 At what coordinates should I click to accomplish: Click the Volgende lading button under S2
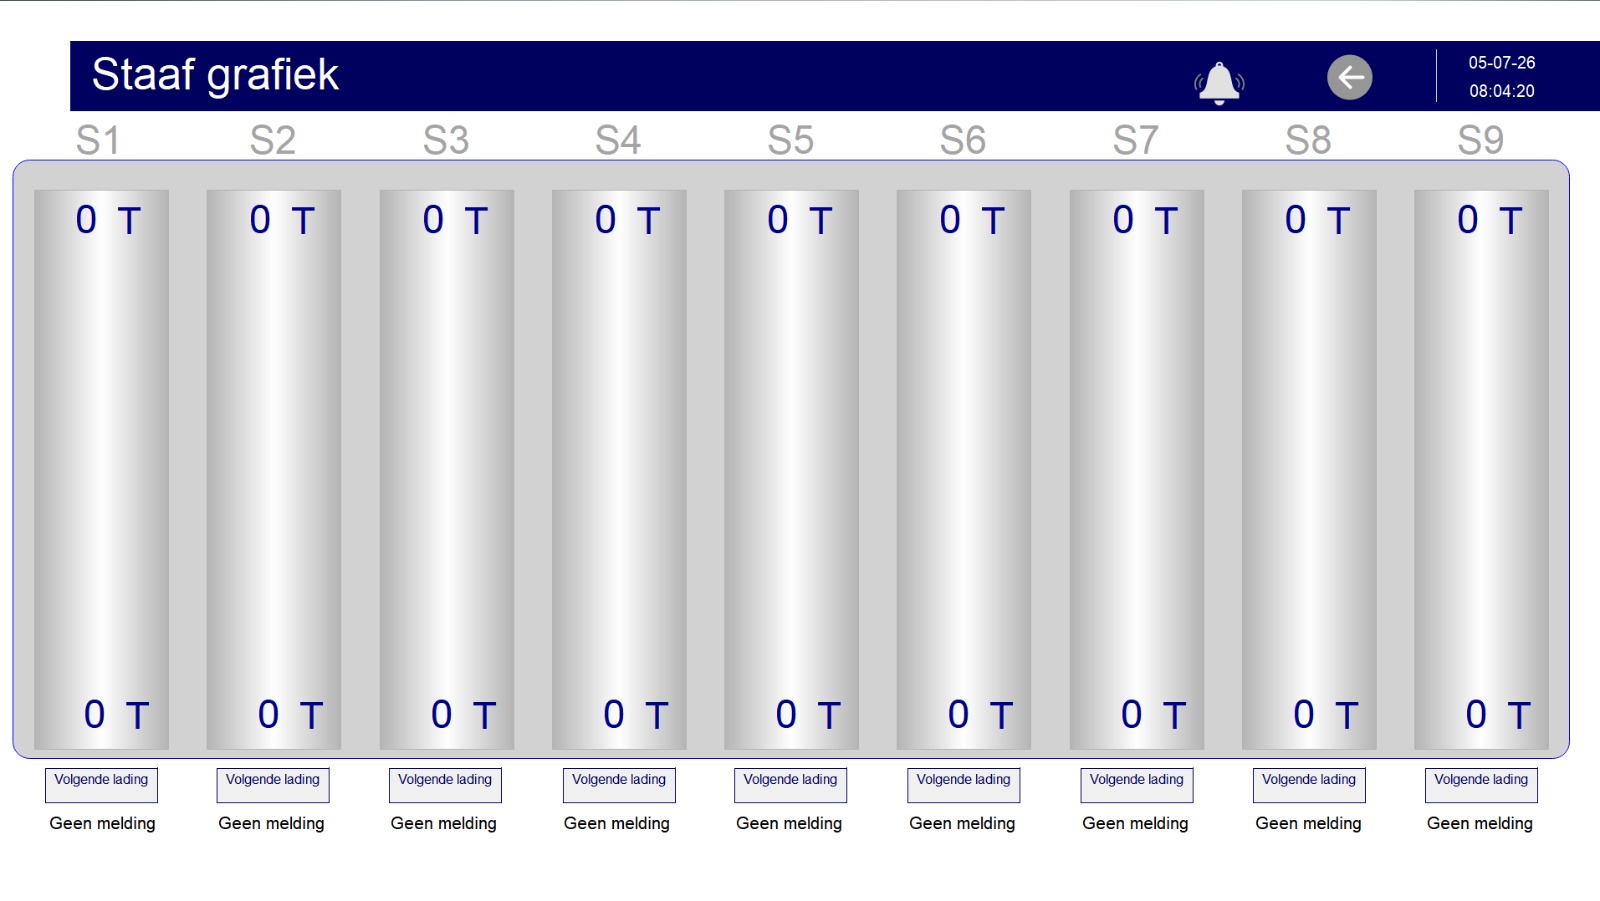point(273,785)
